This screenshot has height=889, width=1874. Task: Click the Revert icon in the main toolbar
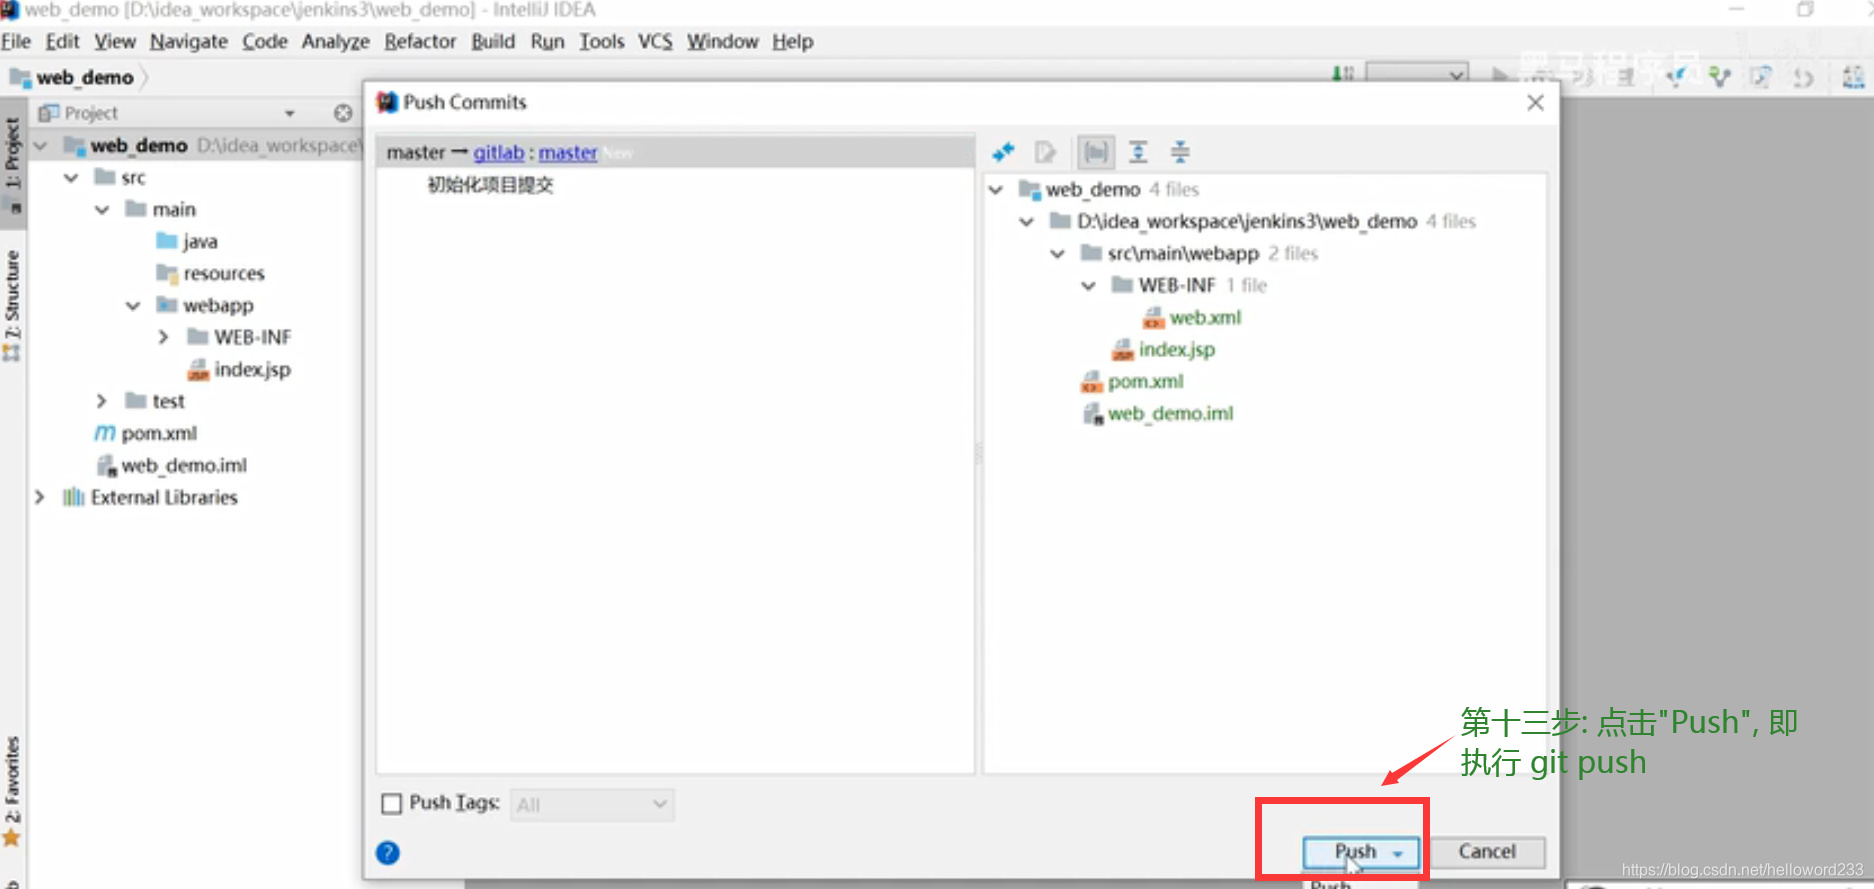click(1803, 76)
